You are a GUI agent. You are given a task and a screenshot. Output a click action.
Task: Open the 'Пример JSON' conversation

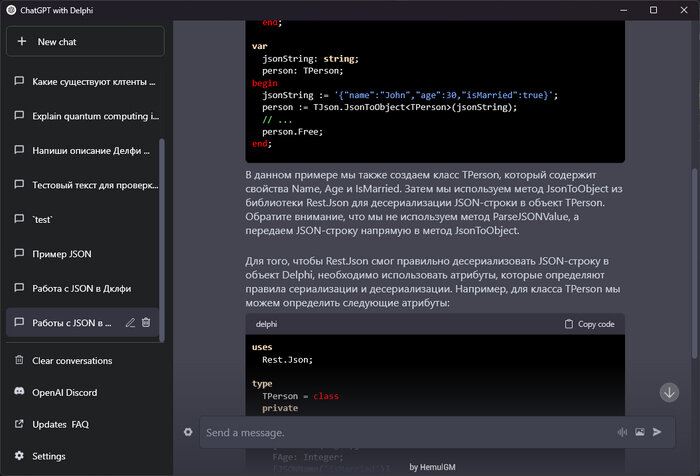pyautogui.click(x=83, y=254)
